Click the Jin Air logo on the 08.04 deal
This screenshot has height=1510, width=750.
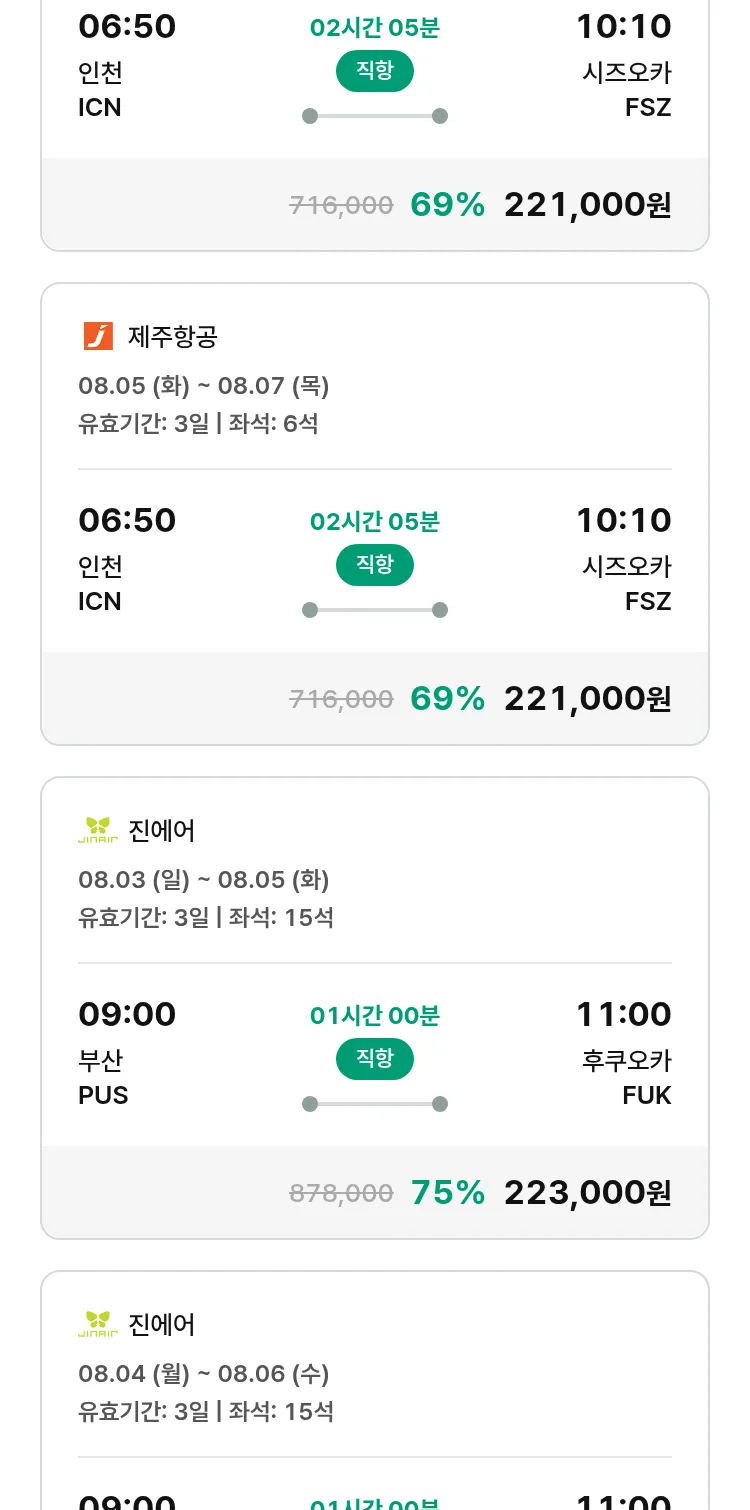tap(98, 1324)
